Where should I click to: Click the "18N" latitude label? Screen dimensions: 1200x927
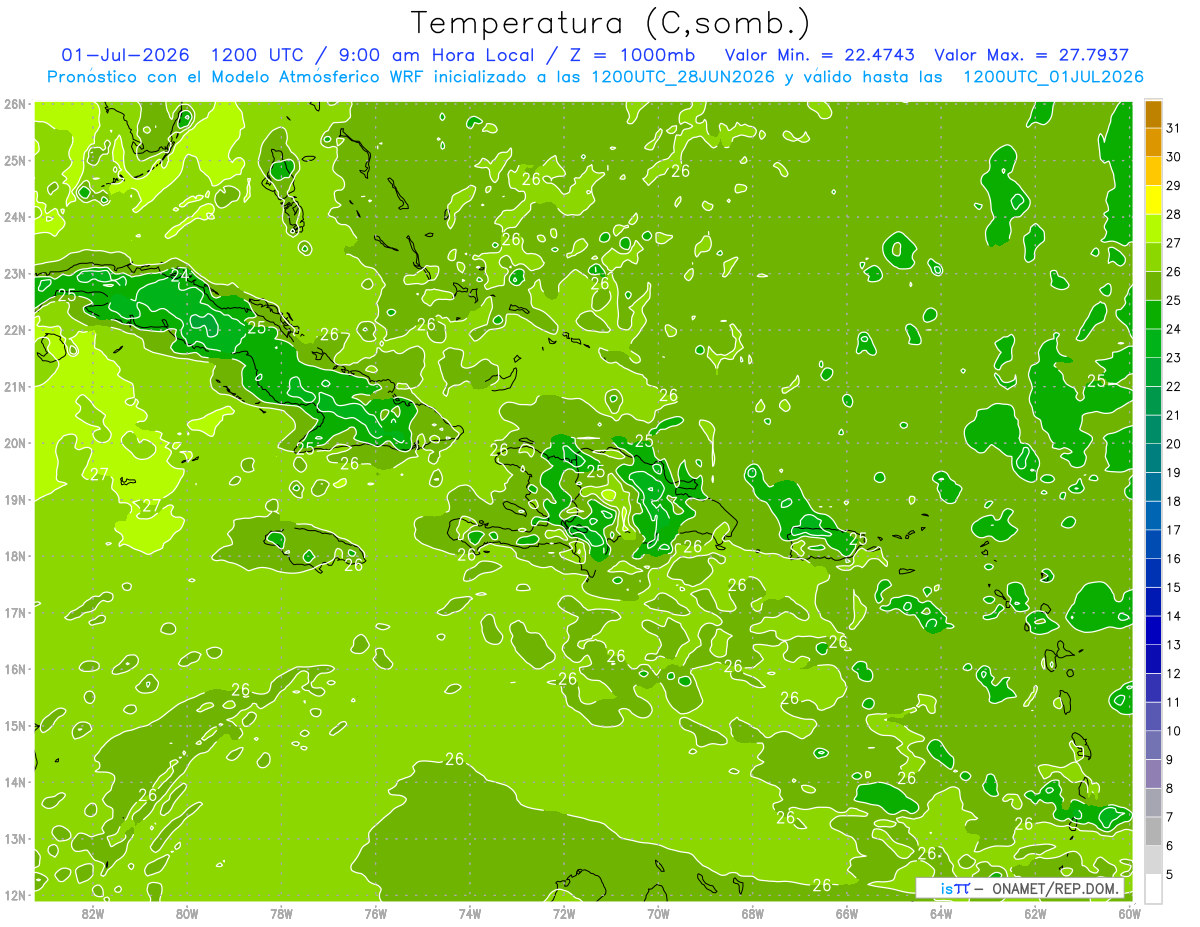click(x=15, y=556)
